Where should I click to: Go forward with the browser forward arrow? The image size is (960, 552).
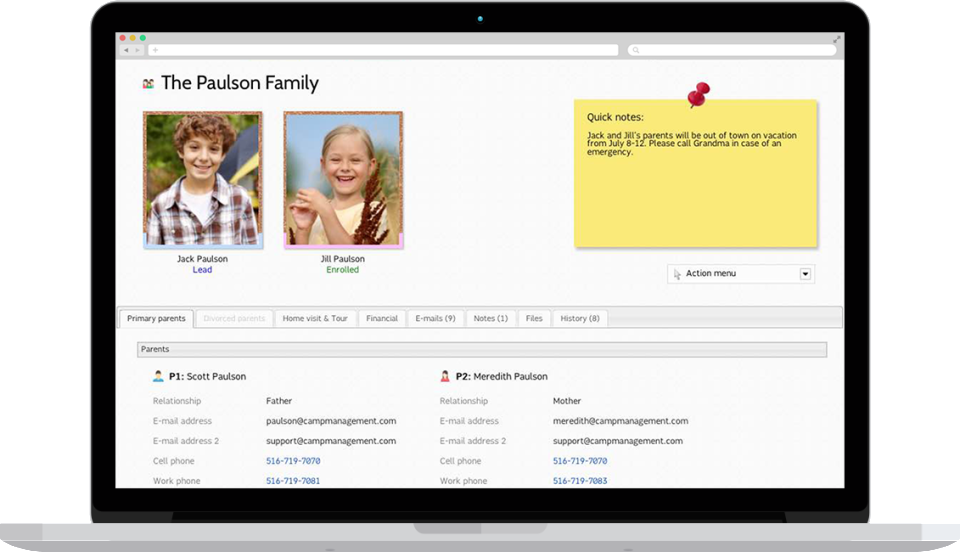click(x=138, y=50)
